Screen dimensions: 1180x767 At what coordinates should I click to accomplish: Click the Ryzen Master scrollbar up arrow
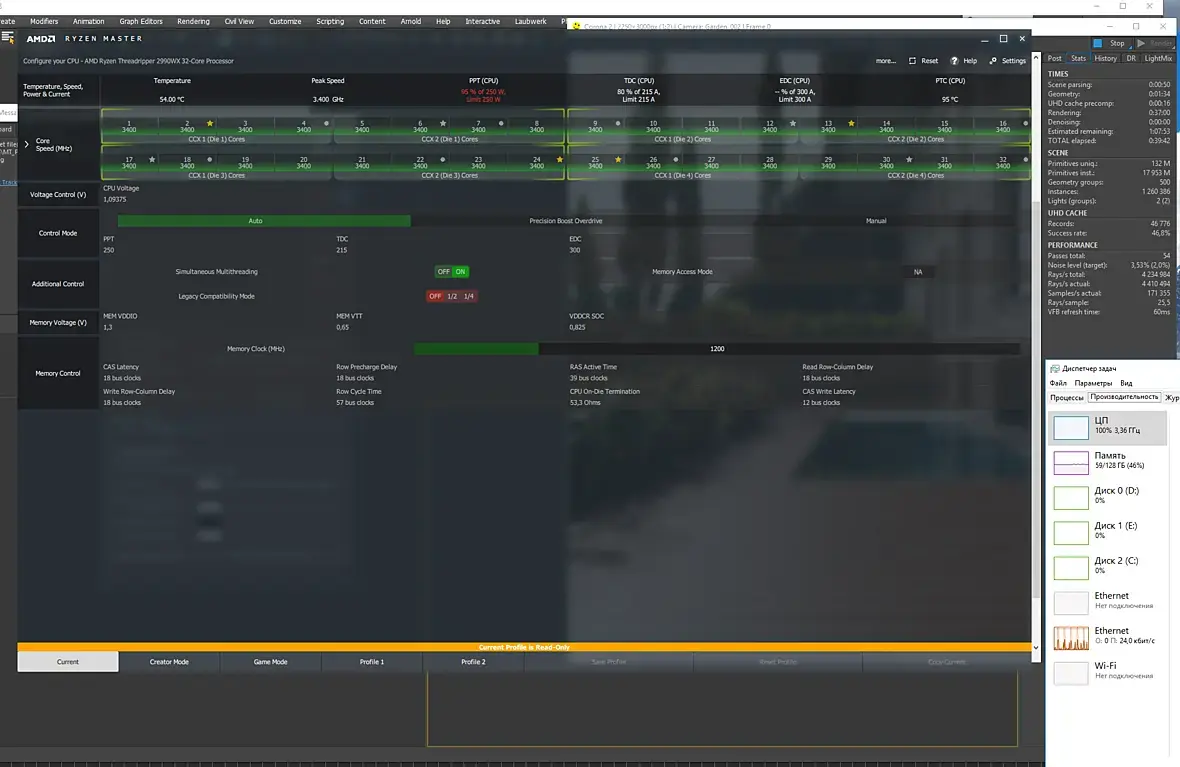coord(1036,57)
